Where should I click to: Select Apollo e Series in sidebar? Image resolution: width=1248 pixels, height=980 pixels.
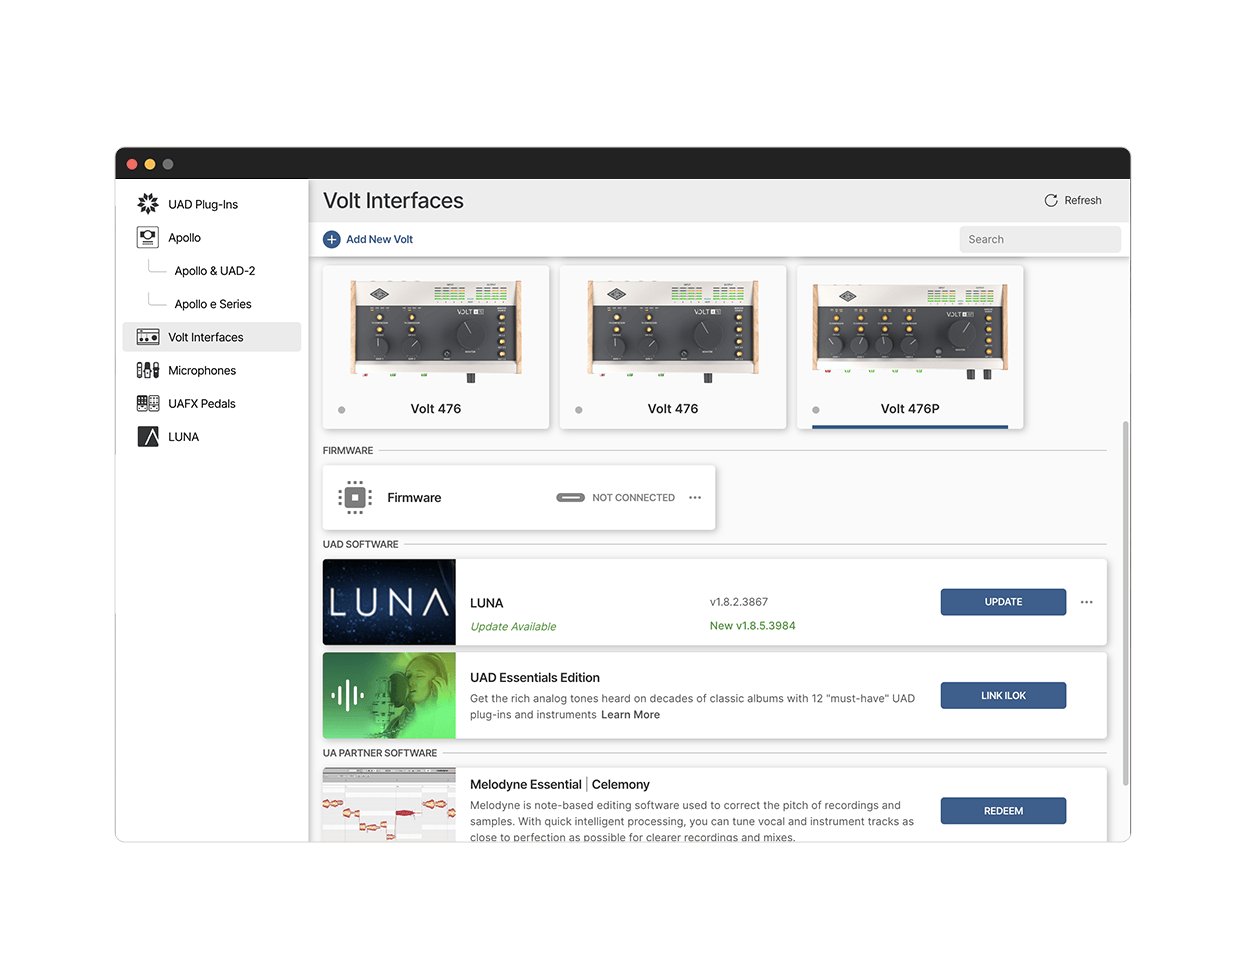pos(213,304)
